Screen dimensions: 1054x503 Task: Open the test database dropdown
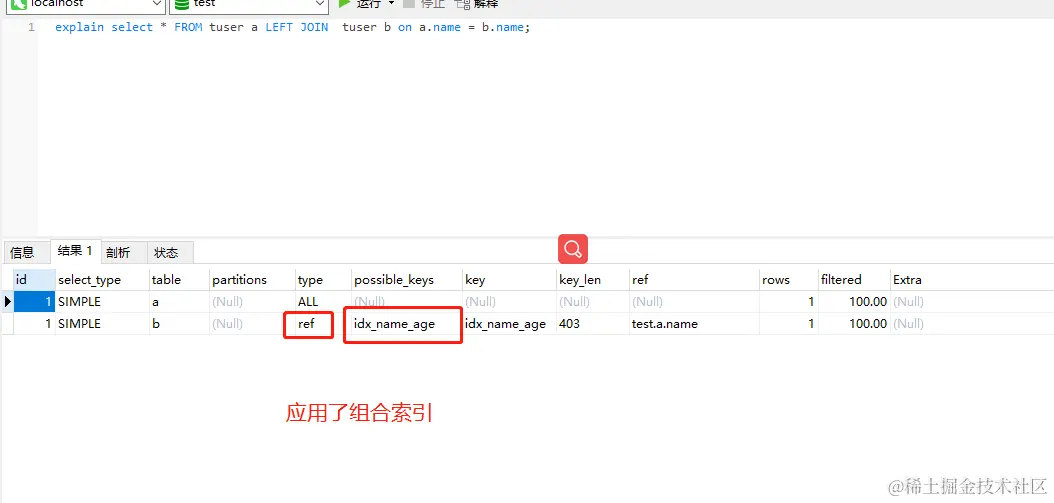coord(248,4)
